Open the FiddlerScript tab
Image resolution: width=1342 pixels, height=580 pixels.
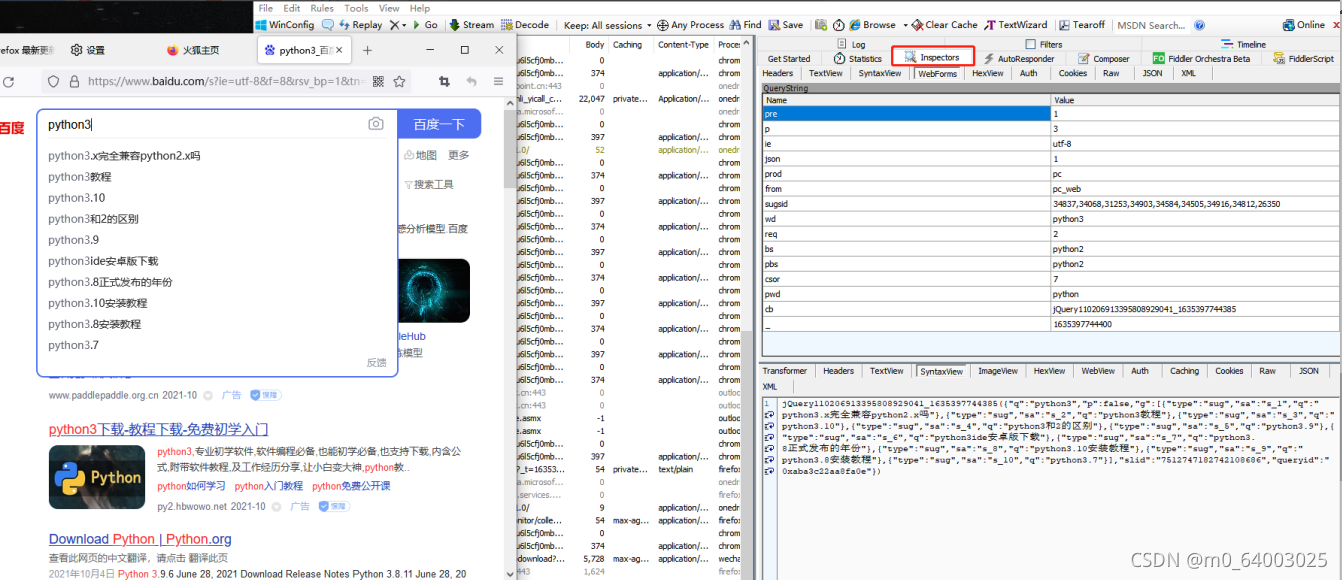(1304, 59)
